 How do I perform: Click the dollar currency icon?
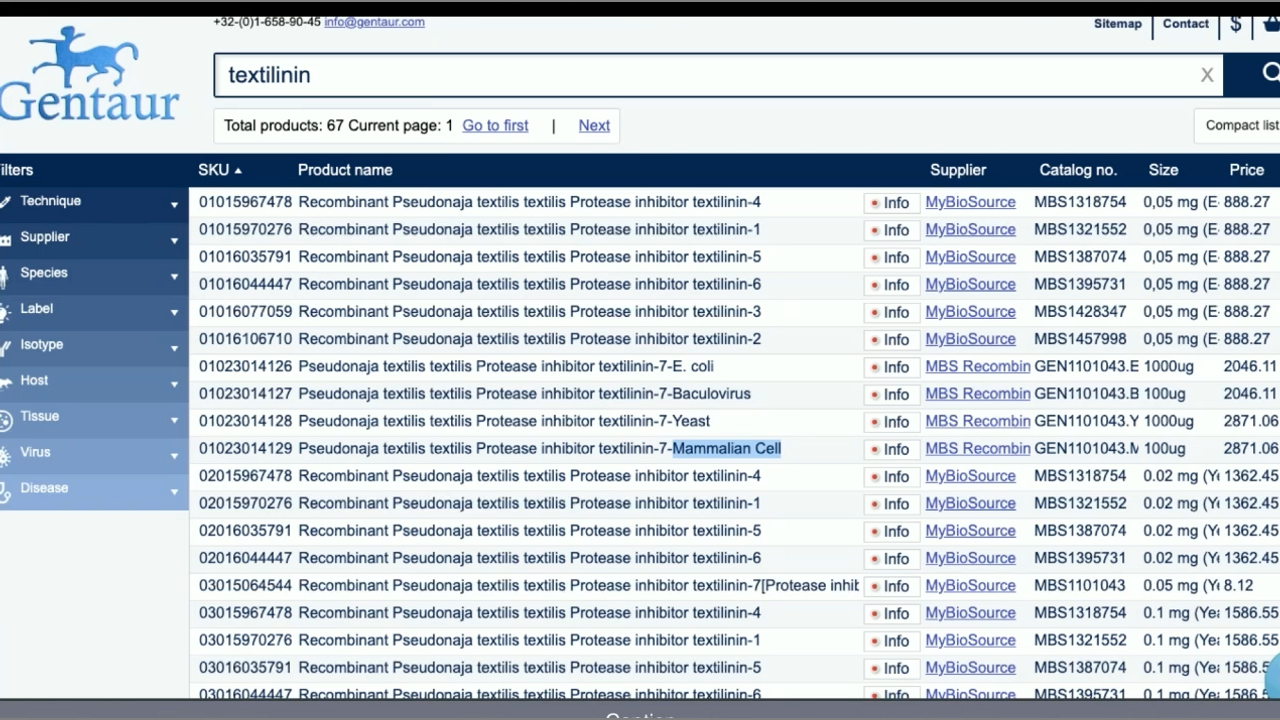pyautogui.click(x=1236, y=24)
